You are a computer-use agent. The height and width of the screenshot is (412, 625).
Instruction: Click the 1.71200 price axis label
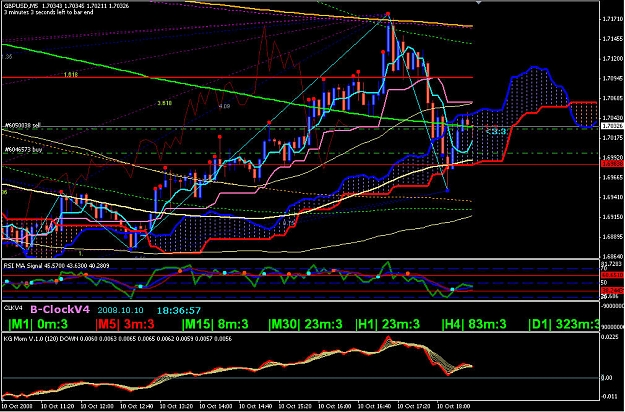(x=613, y=59)
